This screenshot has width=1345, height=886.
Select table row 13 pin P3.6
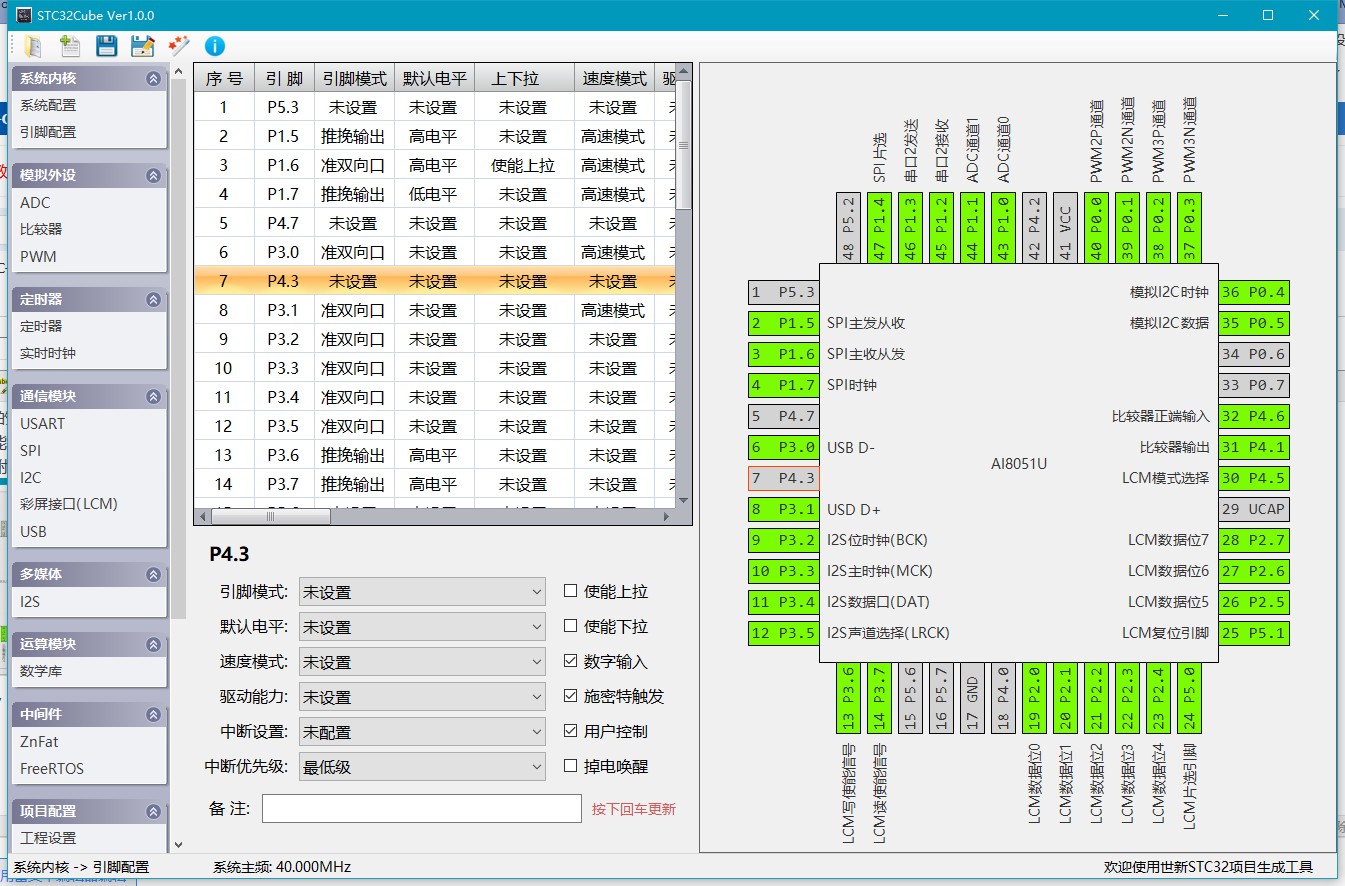[x=435, y=455]
